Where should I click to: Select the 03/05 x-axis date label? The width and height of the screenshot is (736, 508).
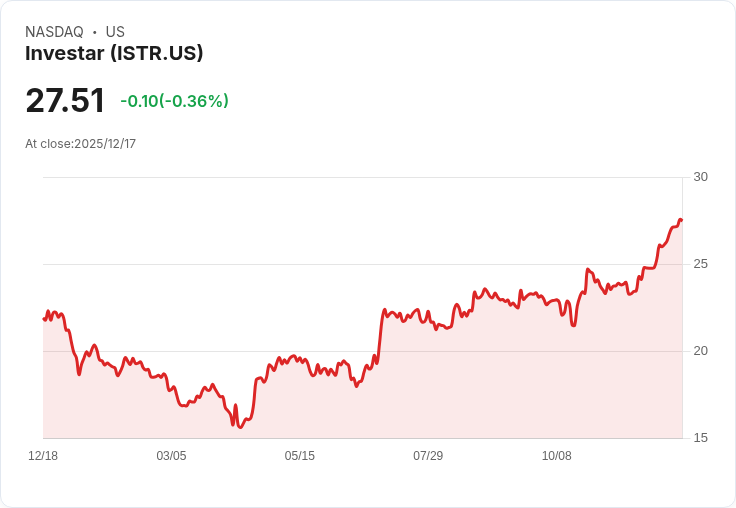pos(171,456)
